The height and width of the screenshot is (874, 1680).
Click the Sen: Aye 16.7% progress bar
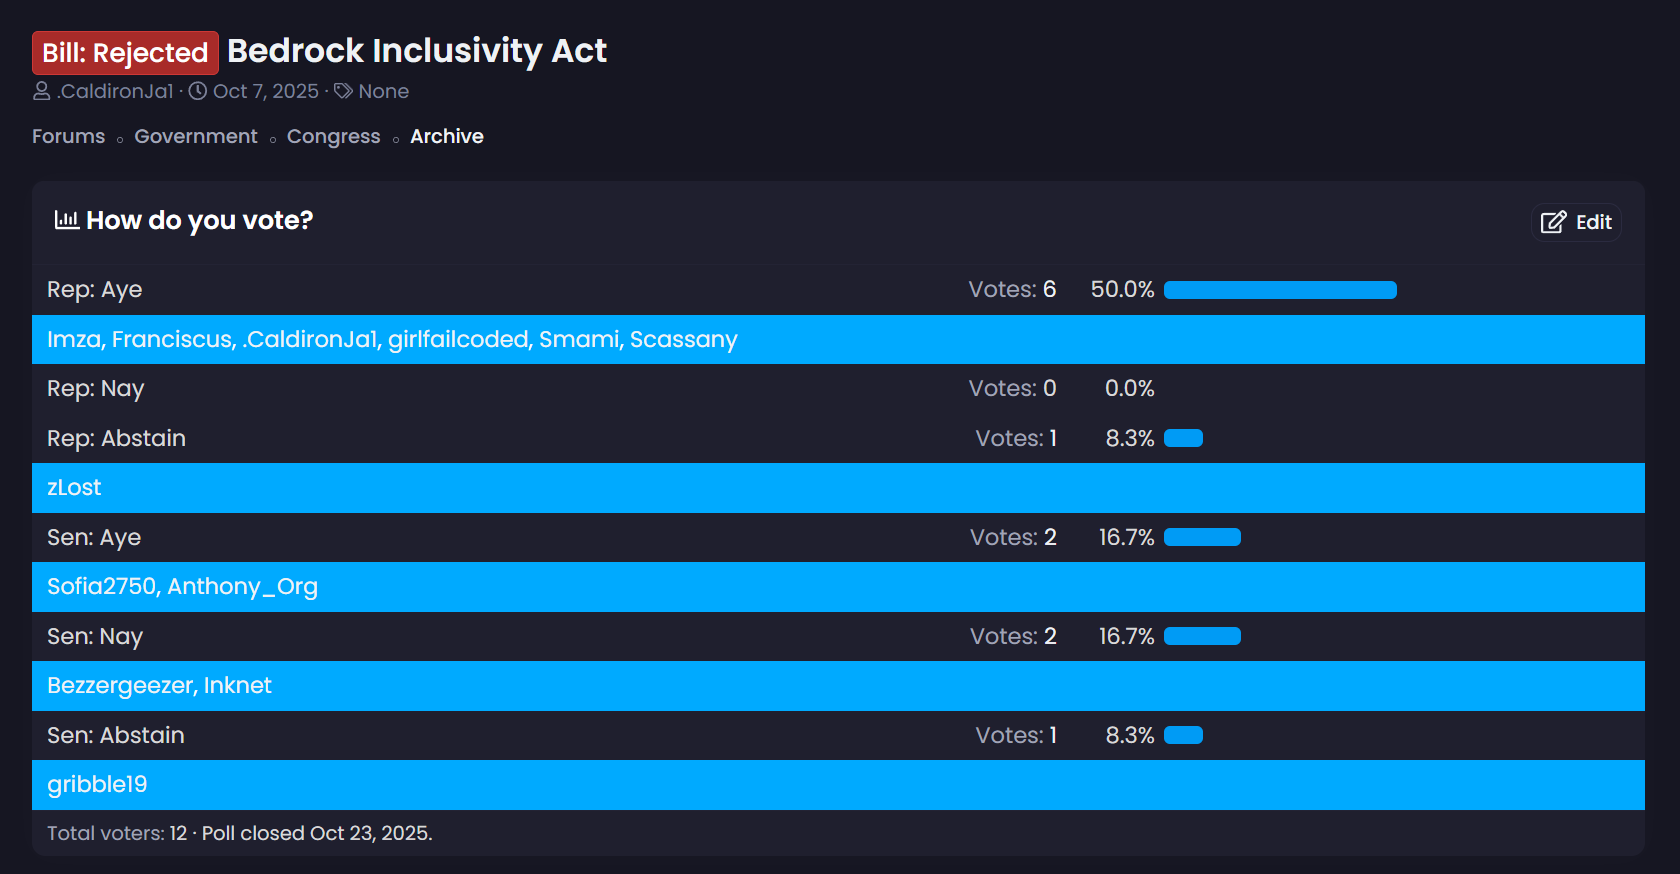1202,537
